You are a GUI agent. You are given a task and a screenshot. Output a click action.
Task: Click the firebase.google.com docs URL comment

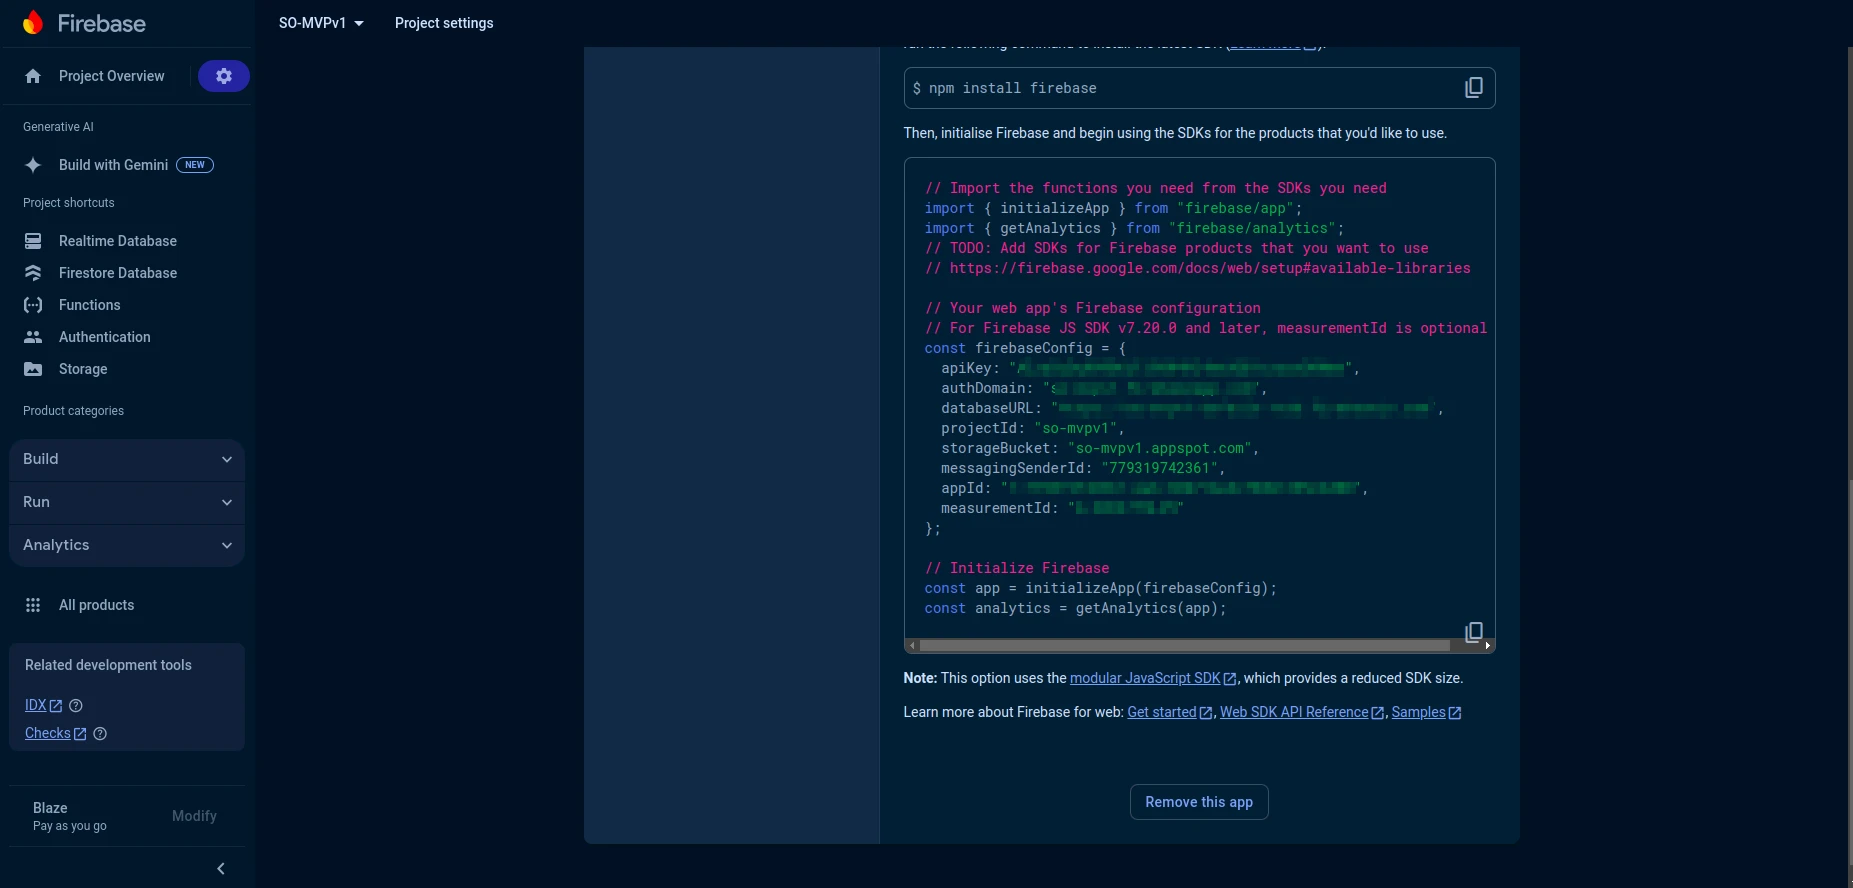(x=1198, y=268)
